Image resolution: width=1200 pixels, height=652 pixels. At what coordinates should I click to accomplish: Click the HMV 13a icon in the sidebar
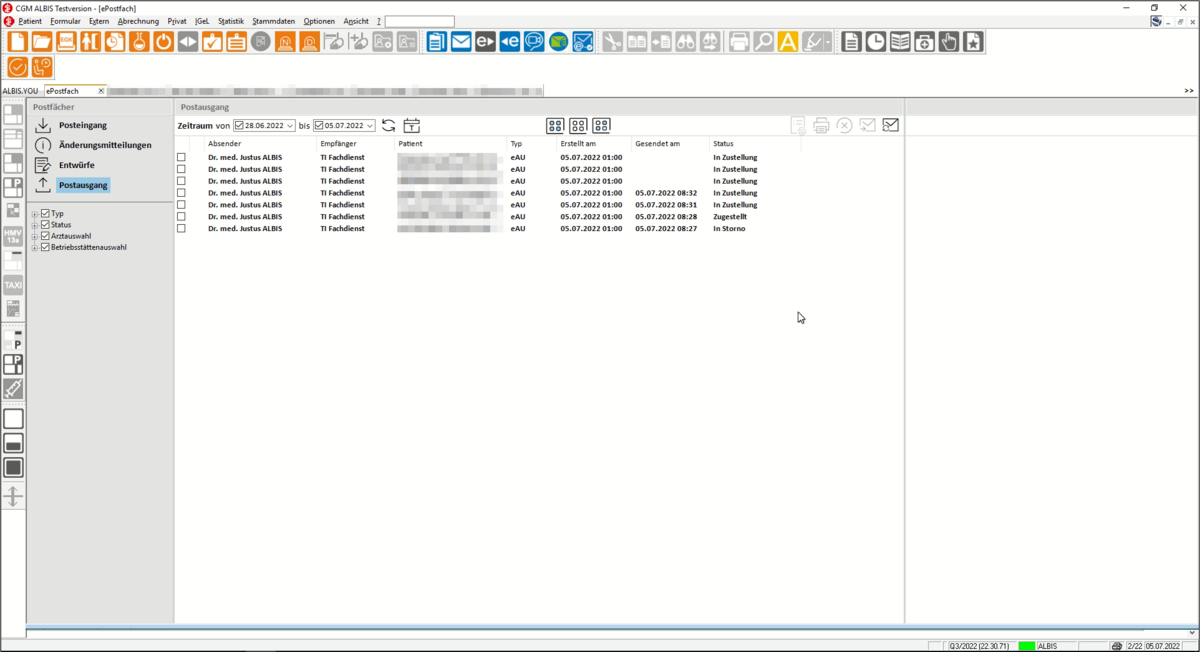coord(13,236)
